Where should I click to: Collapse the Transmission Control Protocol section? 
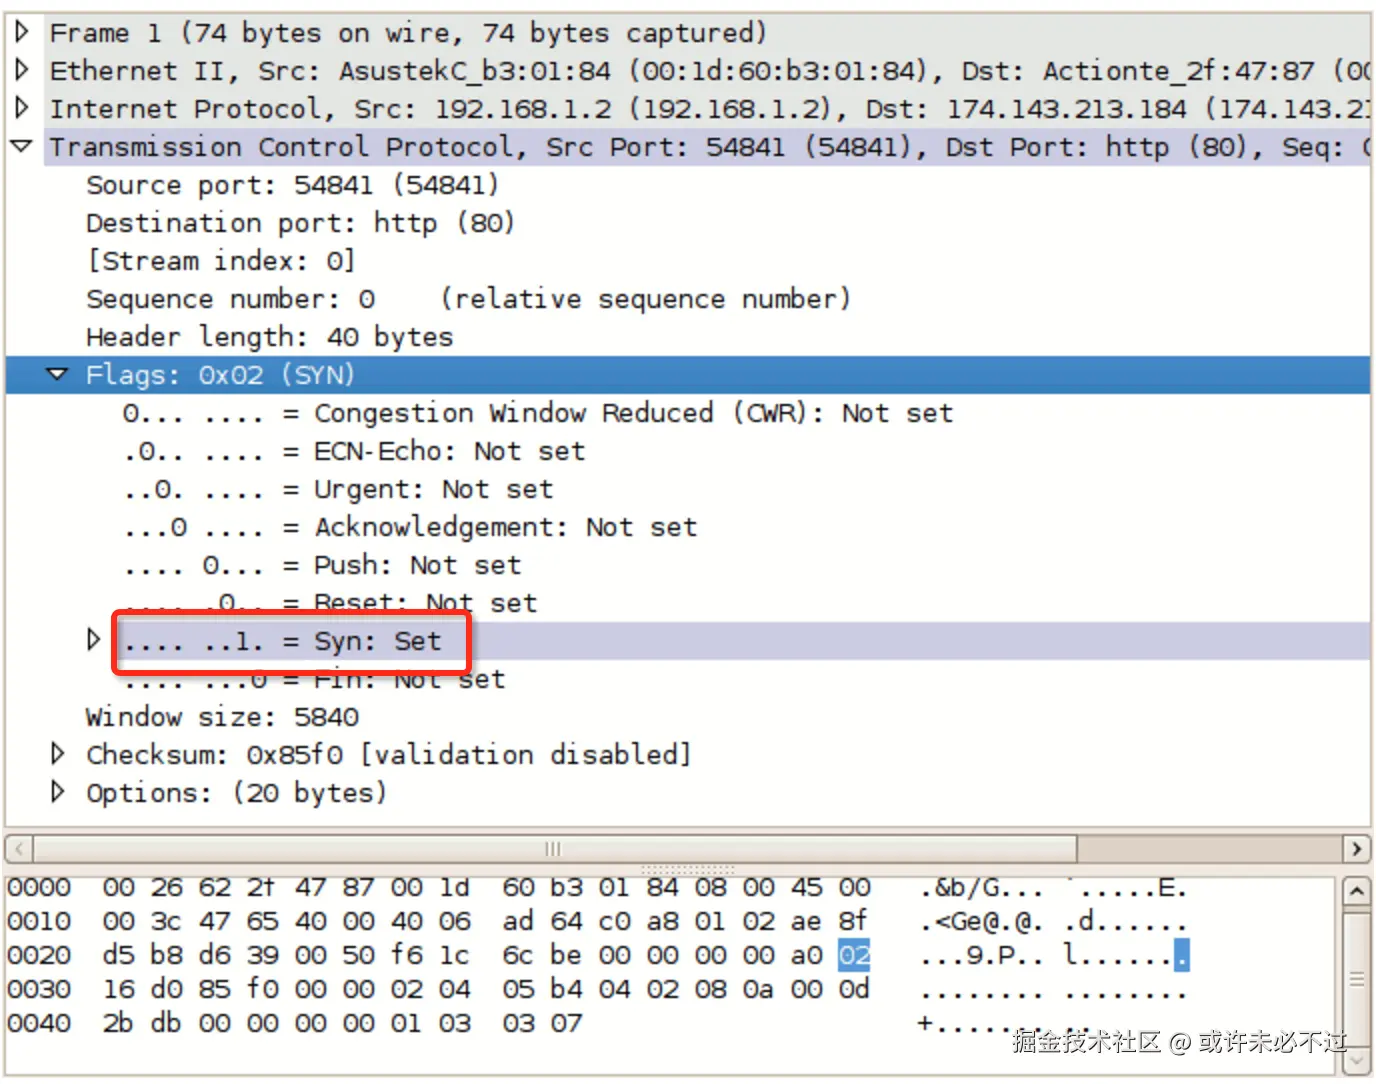[21, 146]
